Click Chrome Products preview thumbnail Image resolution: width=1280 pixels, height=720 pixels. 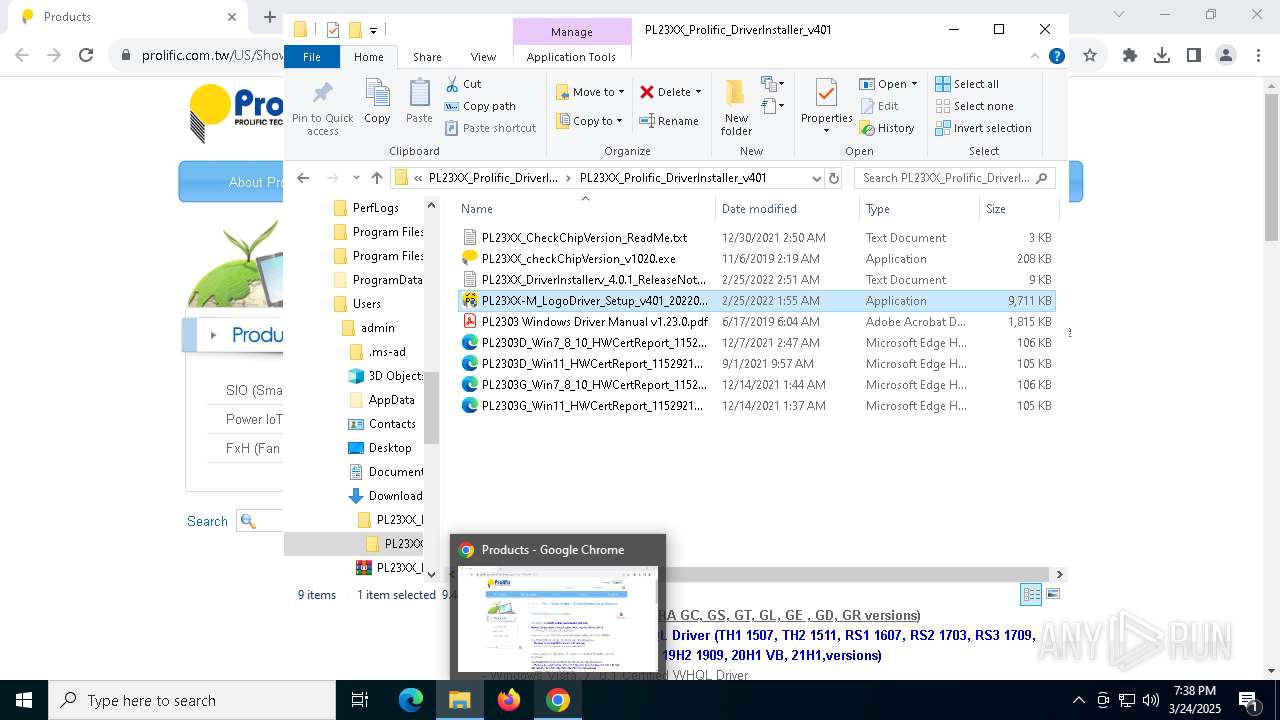click(x=557, y=619)
